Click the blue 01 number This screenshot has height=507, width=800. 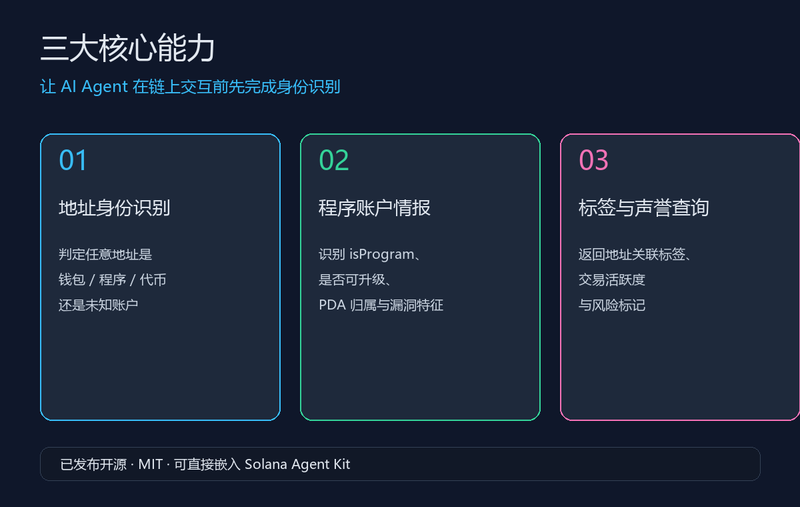(73, 160)
